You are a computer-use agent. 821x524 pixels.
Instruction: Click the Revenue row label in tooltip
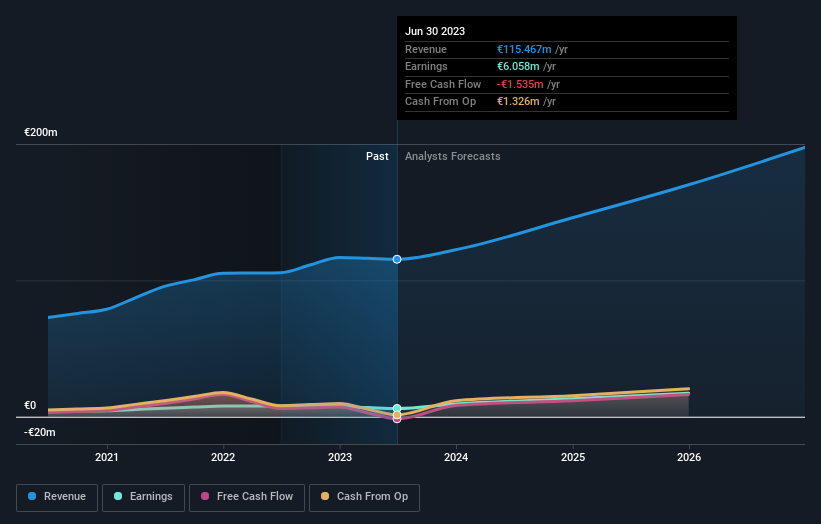pyautogui.click(x=426, y=49)
